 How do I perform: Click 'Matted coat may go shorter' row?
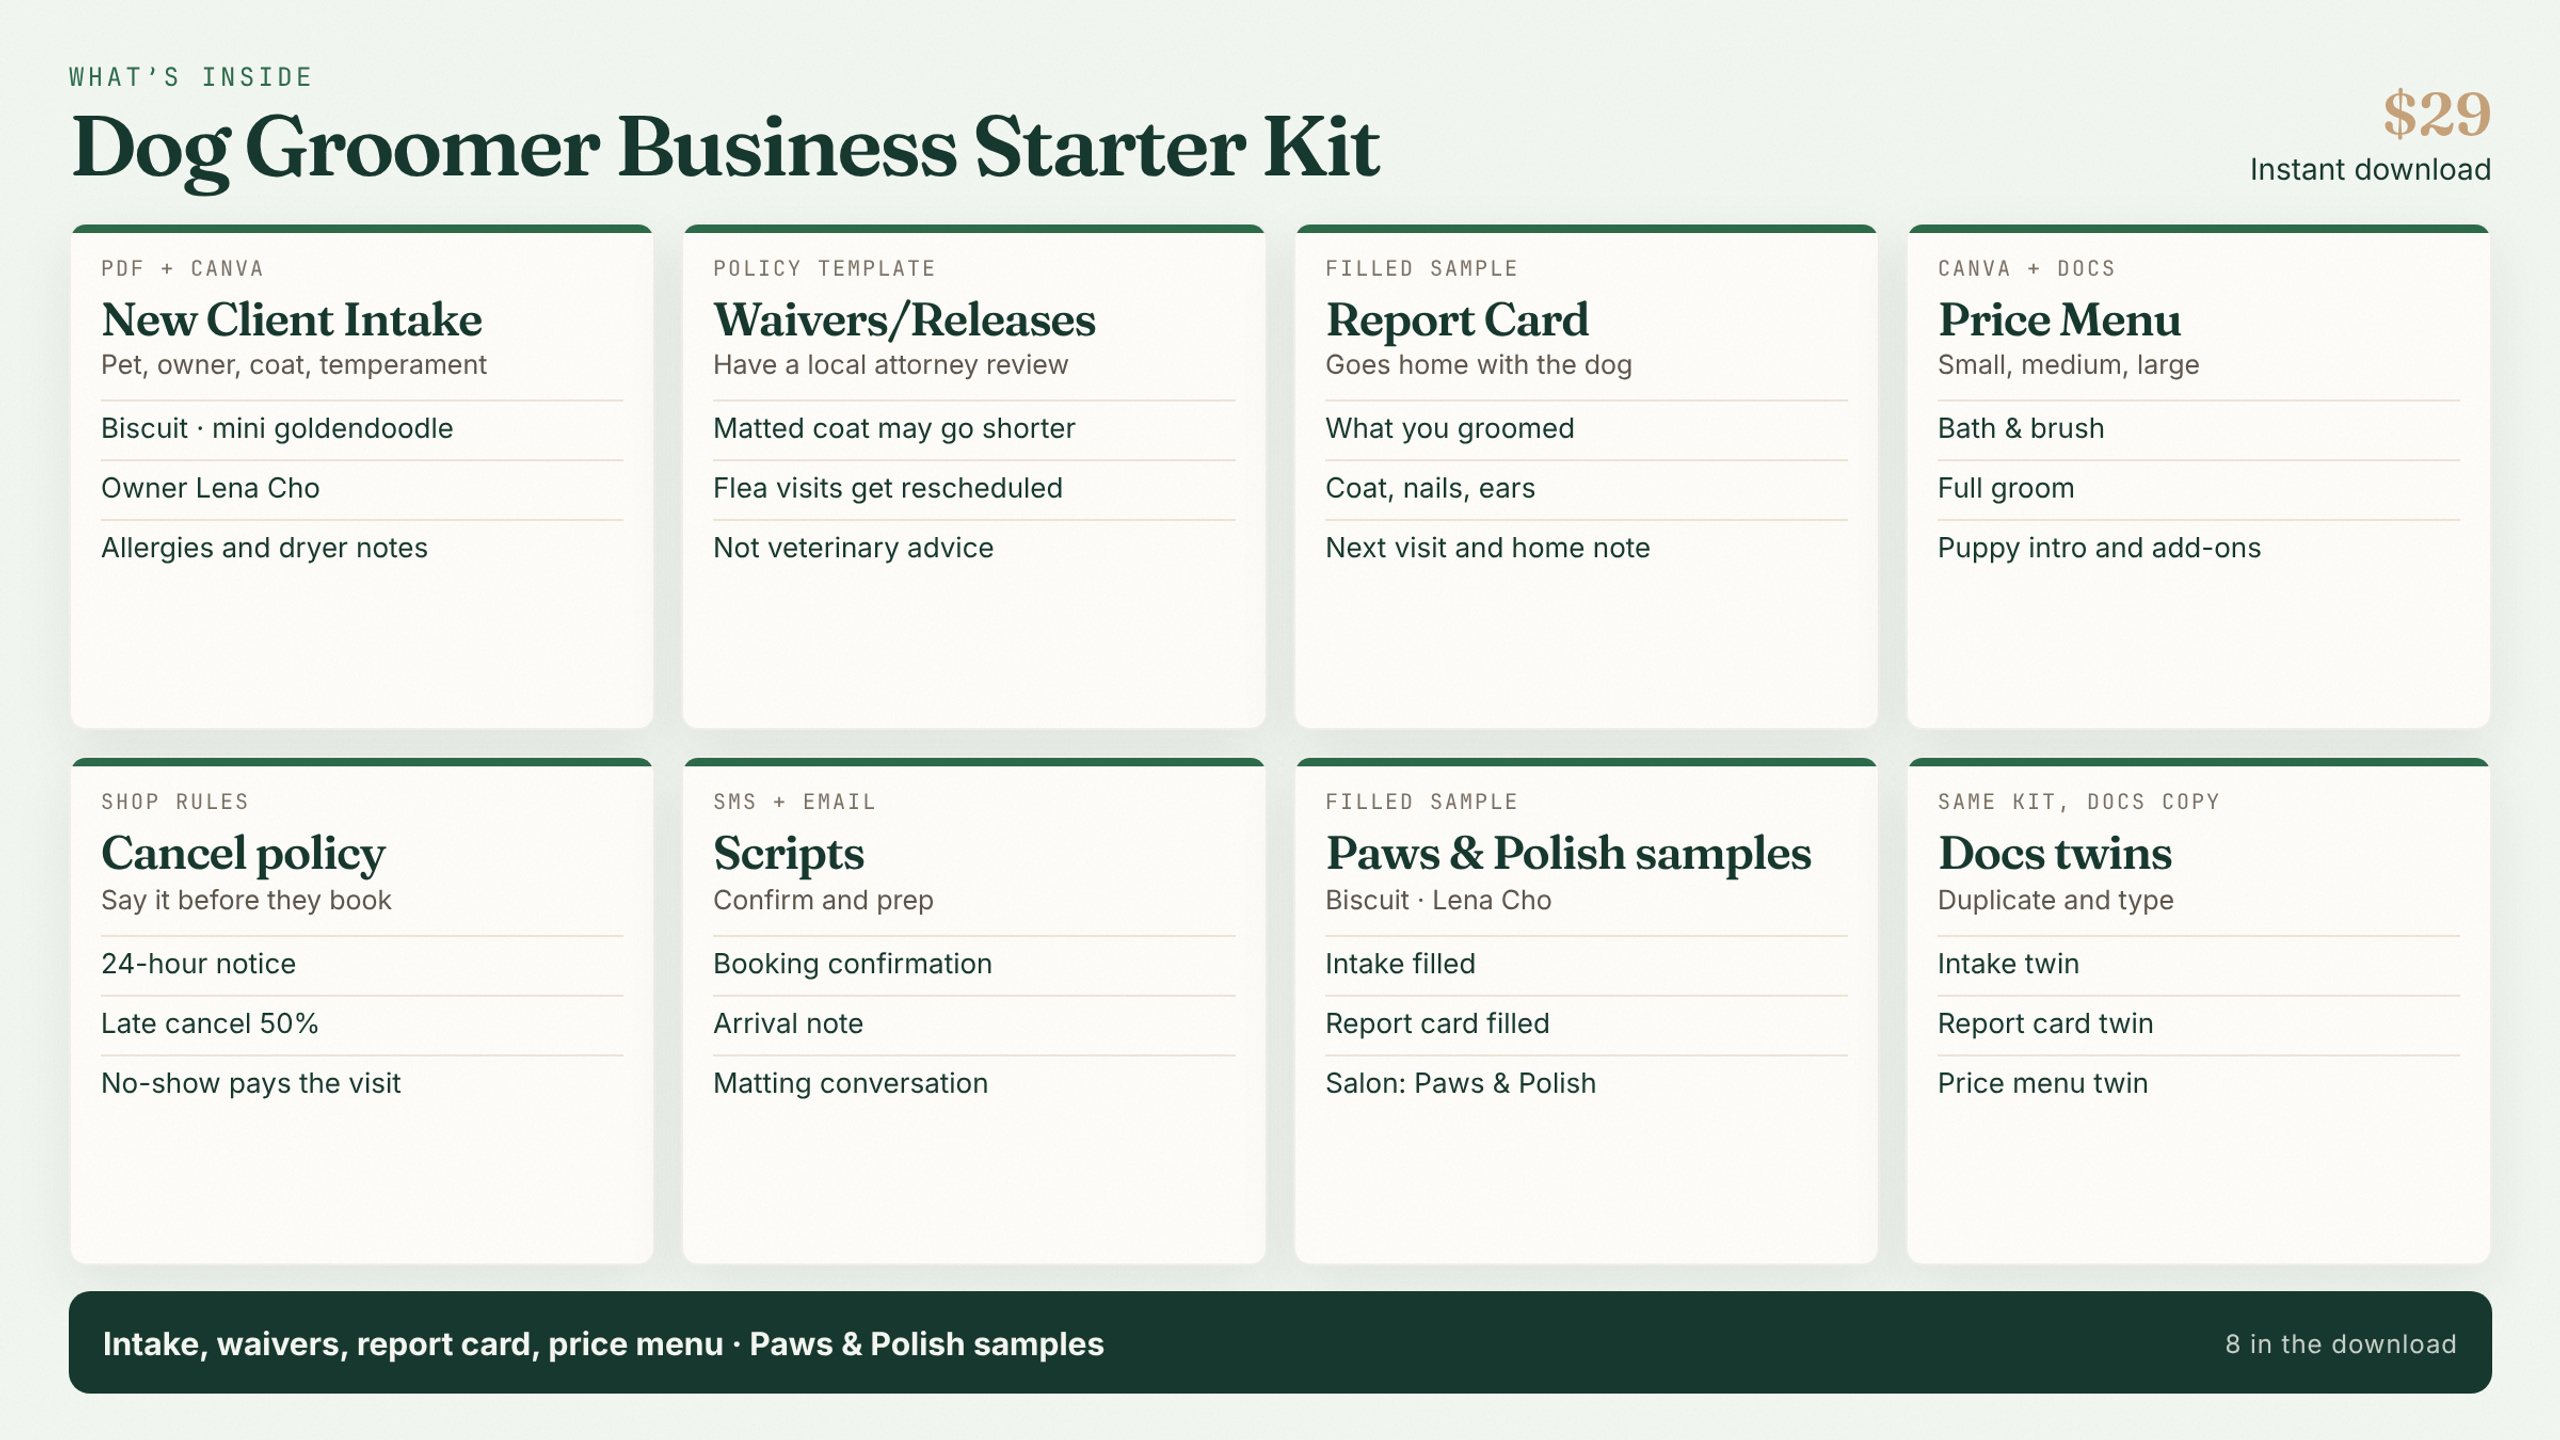point(974,429)
